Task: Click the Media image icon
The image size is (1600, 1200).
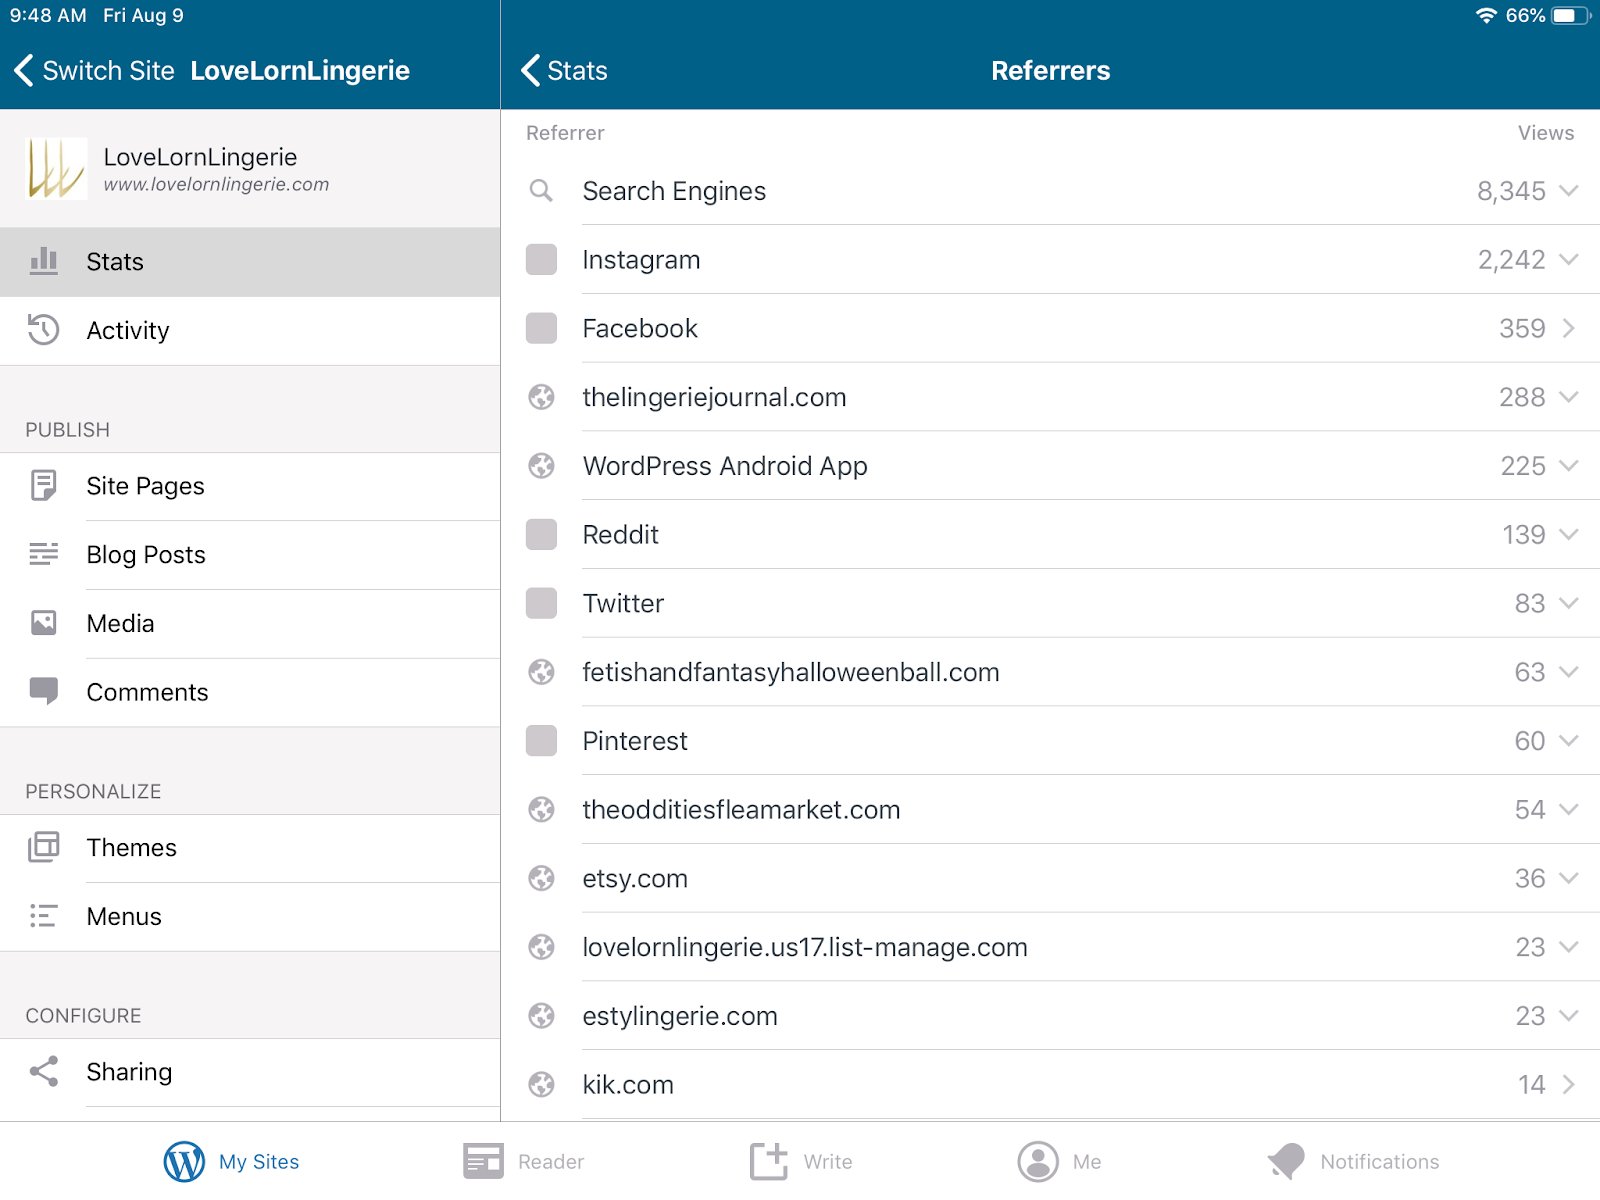Action: (x=43, y=623)
